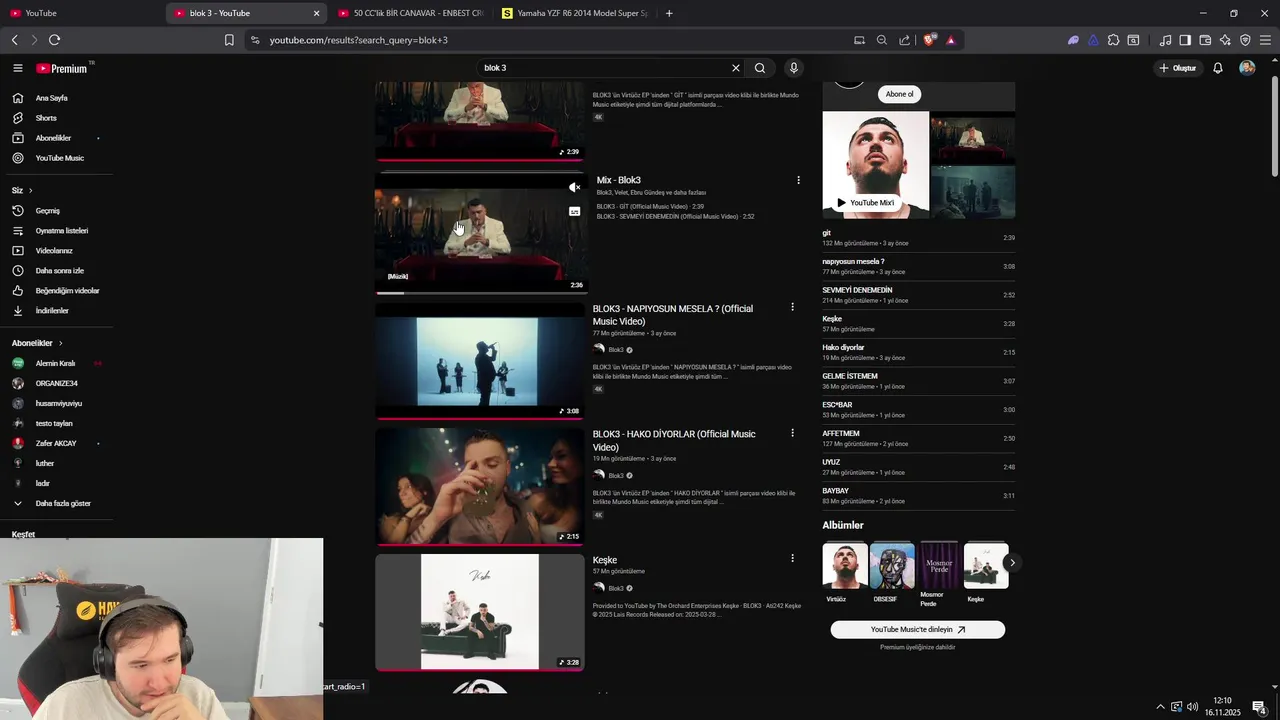Open the account avatar menu
Screen dimensions: 1280x720
[1247, 68]
